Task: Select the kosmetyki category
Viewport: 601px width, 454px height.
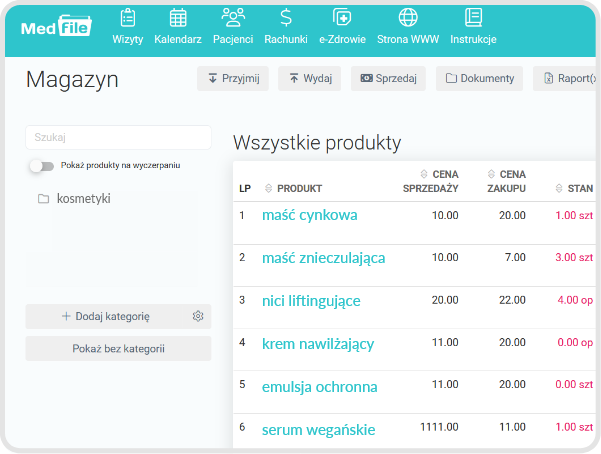Action: [84, 199]
